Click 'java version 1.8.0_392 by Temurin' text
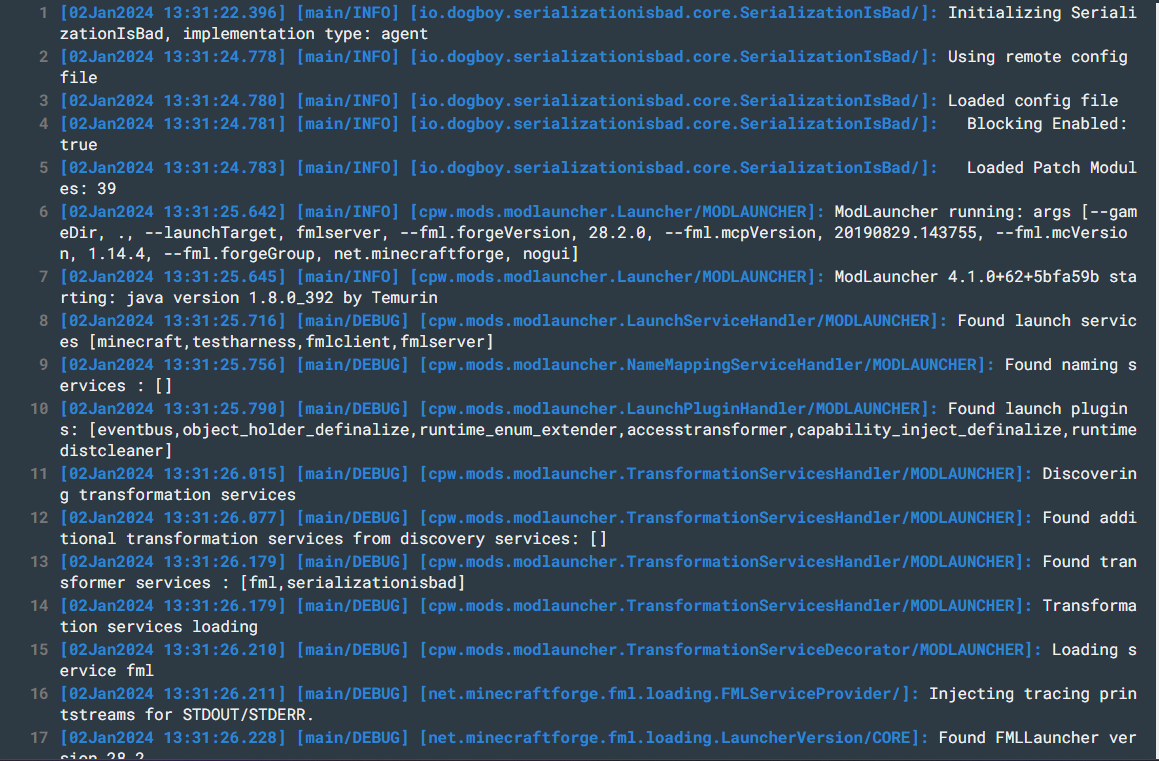1159x761 pixels. 282,298
